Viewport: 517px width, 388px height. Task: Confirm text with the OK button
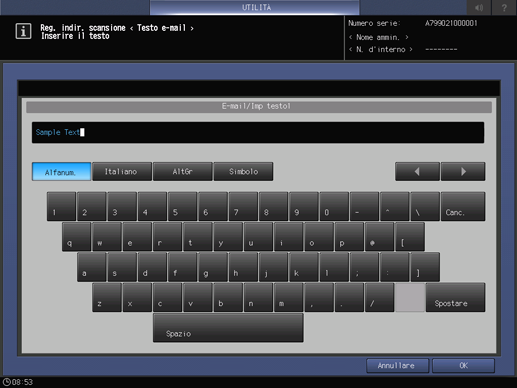point(463,366)
